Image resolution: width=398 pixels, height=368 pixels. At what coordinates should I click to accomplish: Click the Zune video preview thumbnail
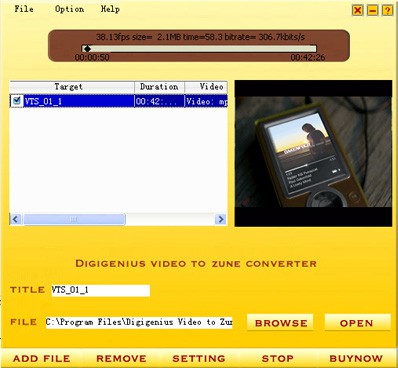pyautogui.click(x=313, y=153)
